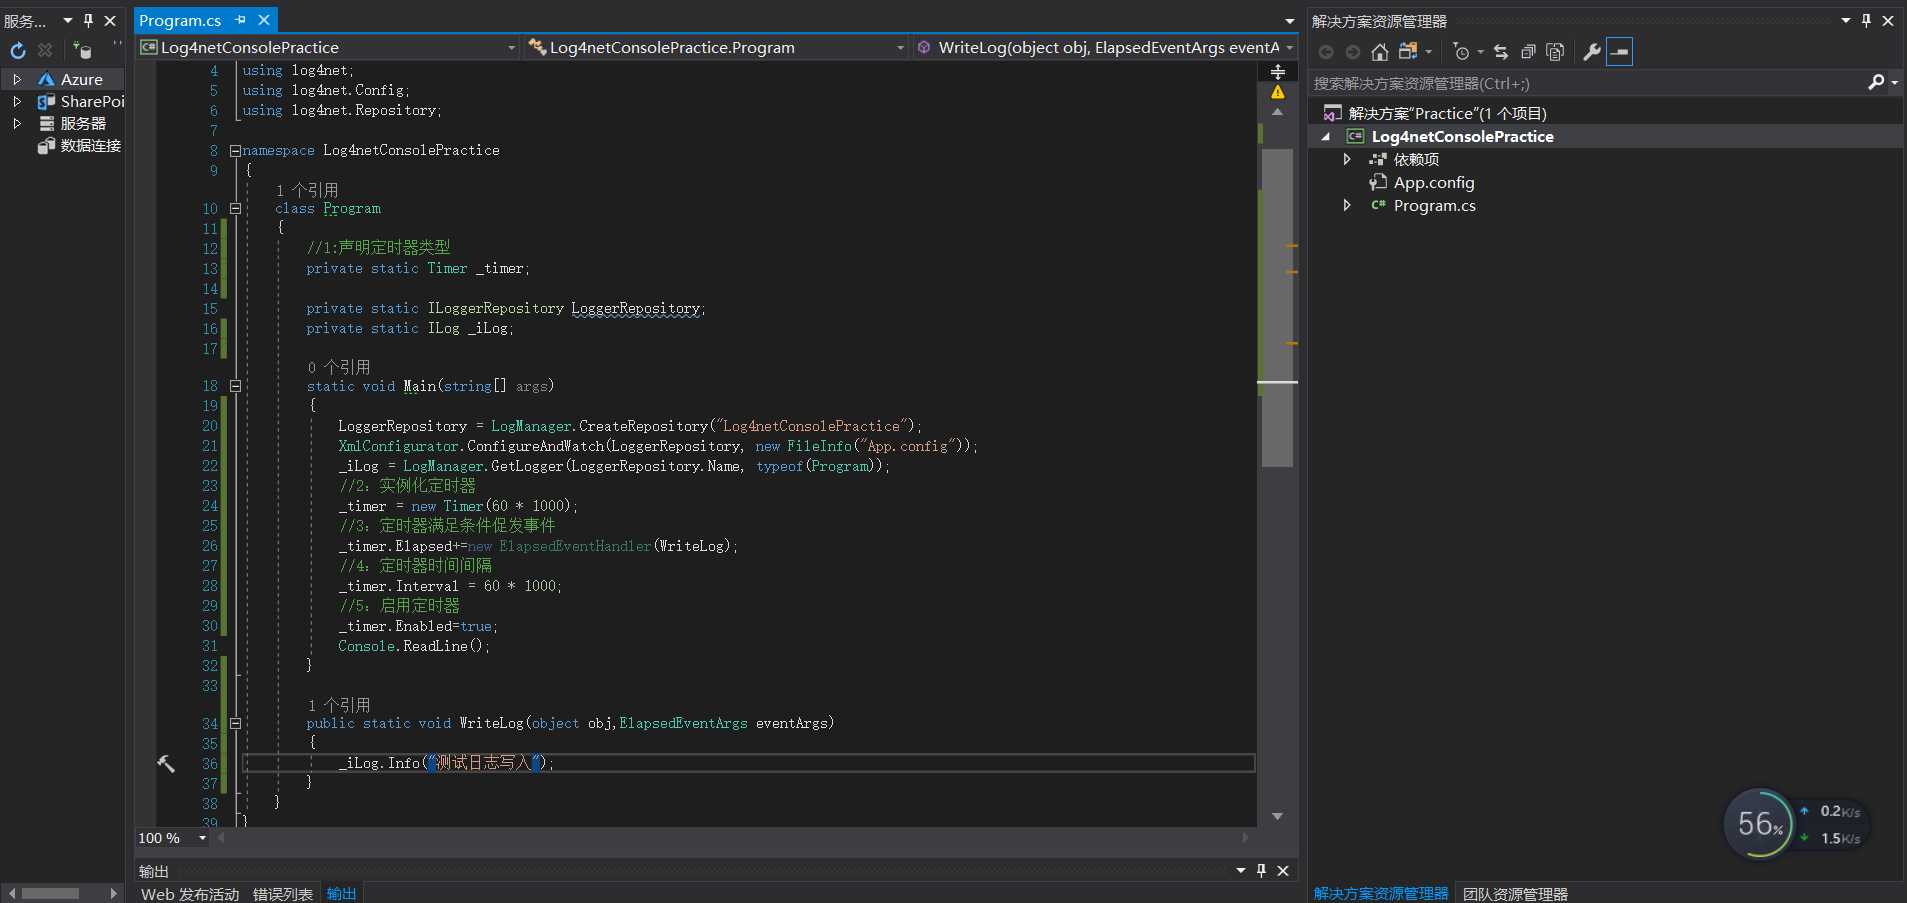Click the editor scroll down arrow

(1277, 817)
